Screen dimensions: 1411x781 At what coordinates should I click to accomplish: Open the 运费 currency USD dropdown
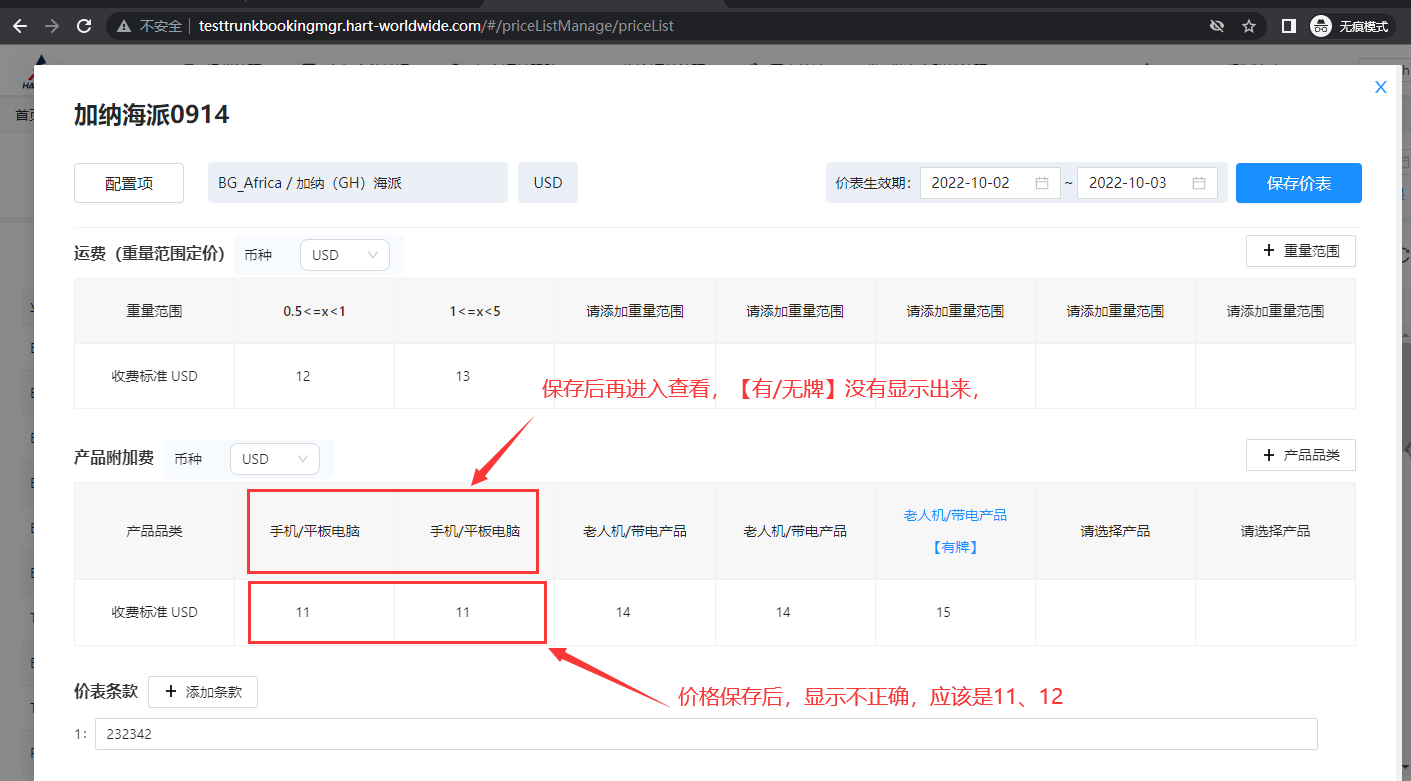coord(344,255)
